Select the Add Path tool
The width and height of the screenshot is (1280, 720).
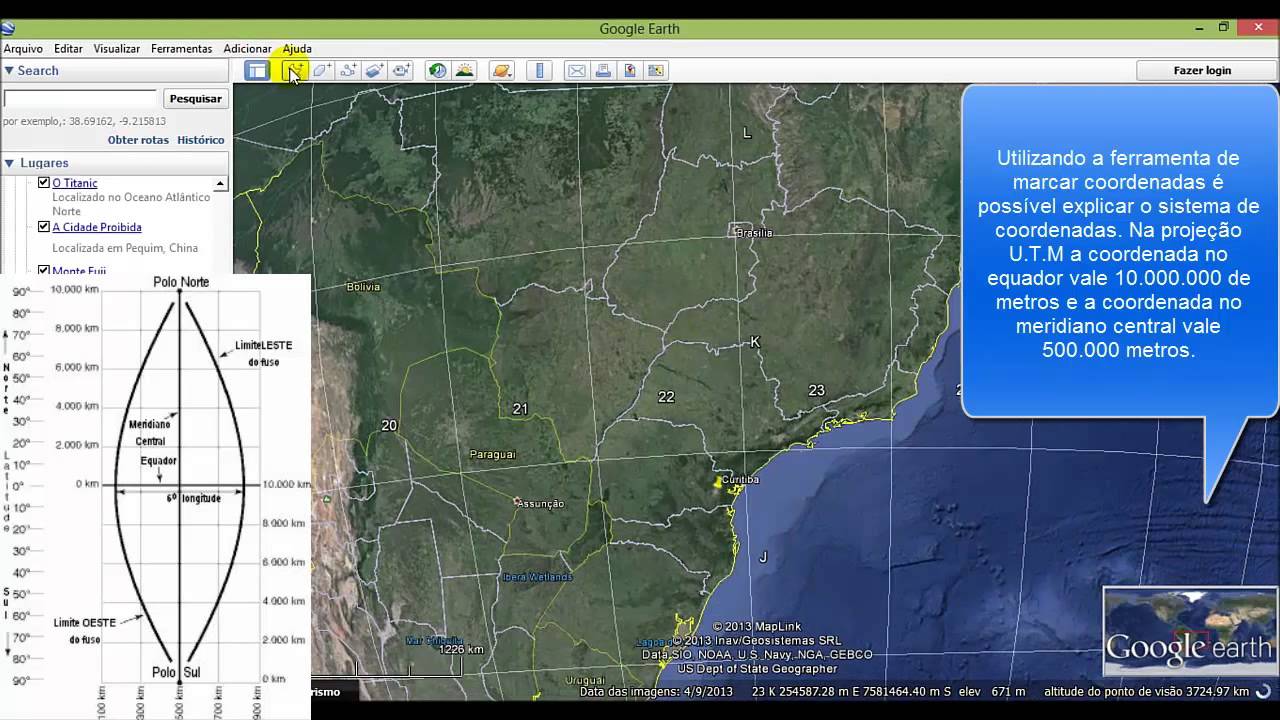[x=348, y=70]
